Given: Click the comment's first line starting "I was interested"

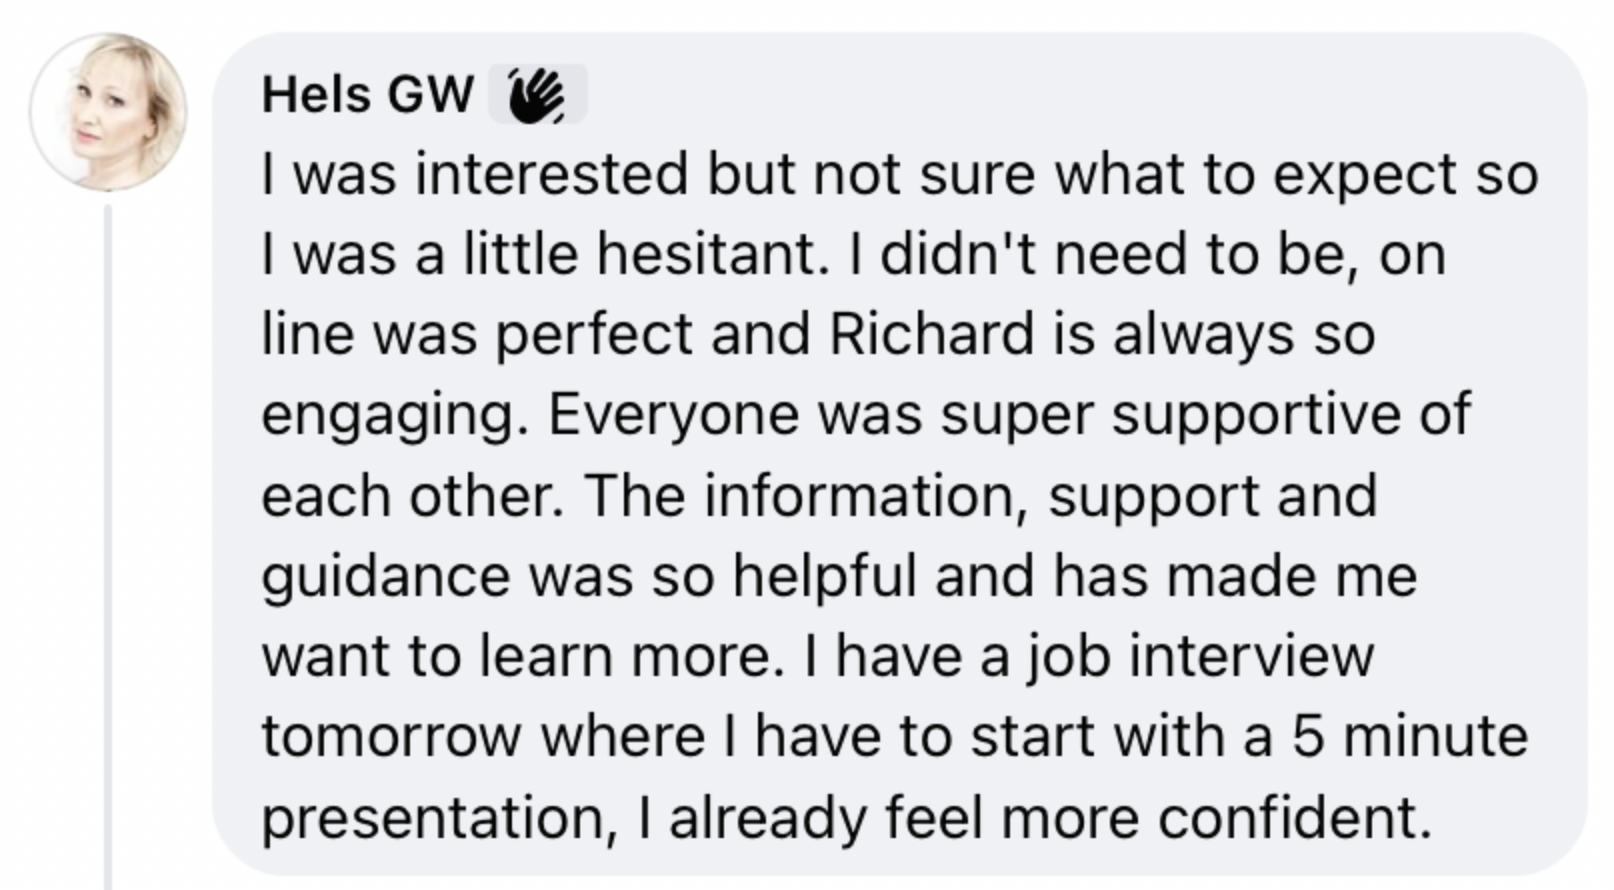Looking at the screenshot, I should click(x=898, y=174).
